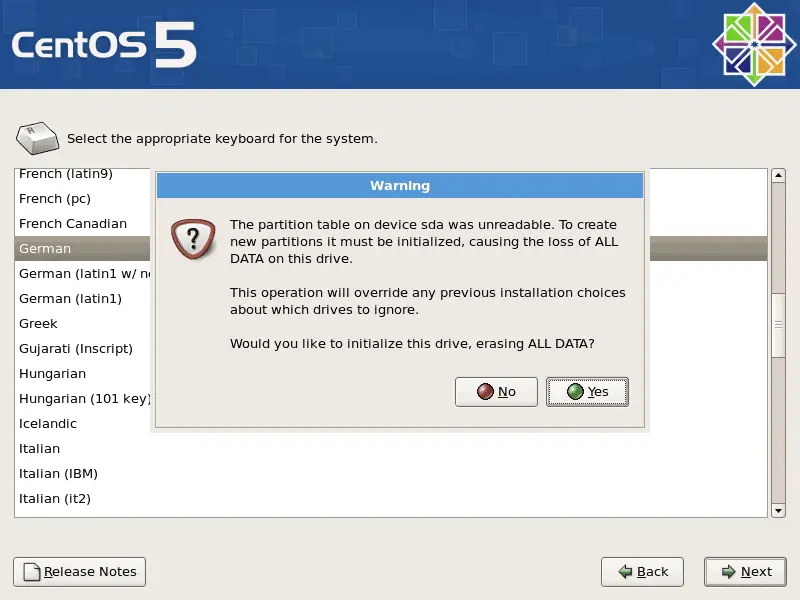The image size is (800, 600).
Task: Click the keyboard key icon
Action: click(x=37, y=138)
